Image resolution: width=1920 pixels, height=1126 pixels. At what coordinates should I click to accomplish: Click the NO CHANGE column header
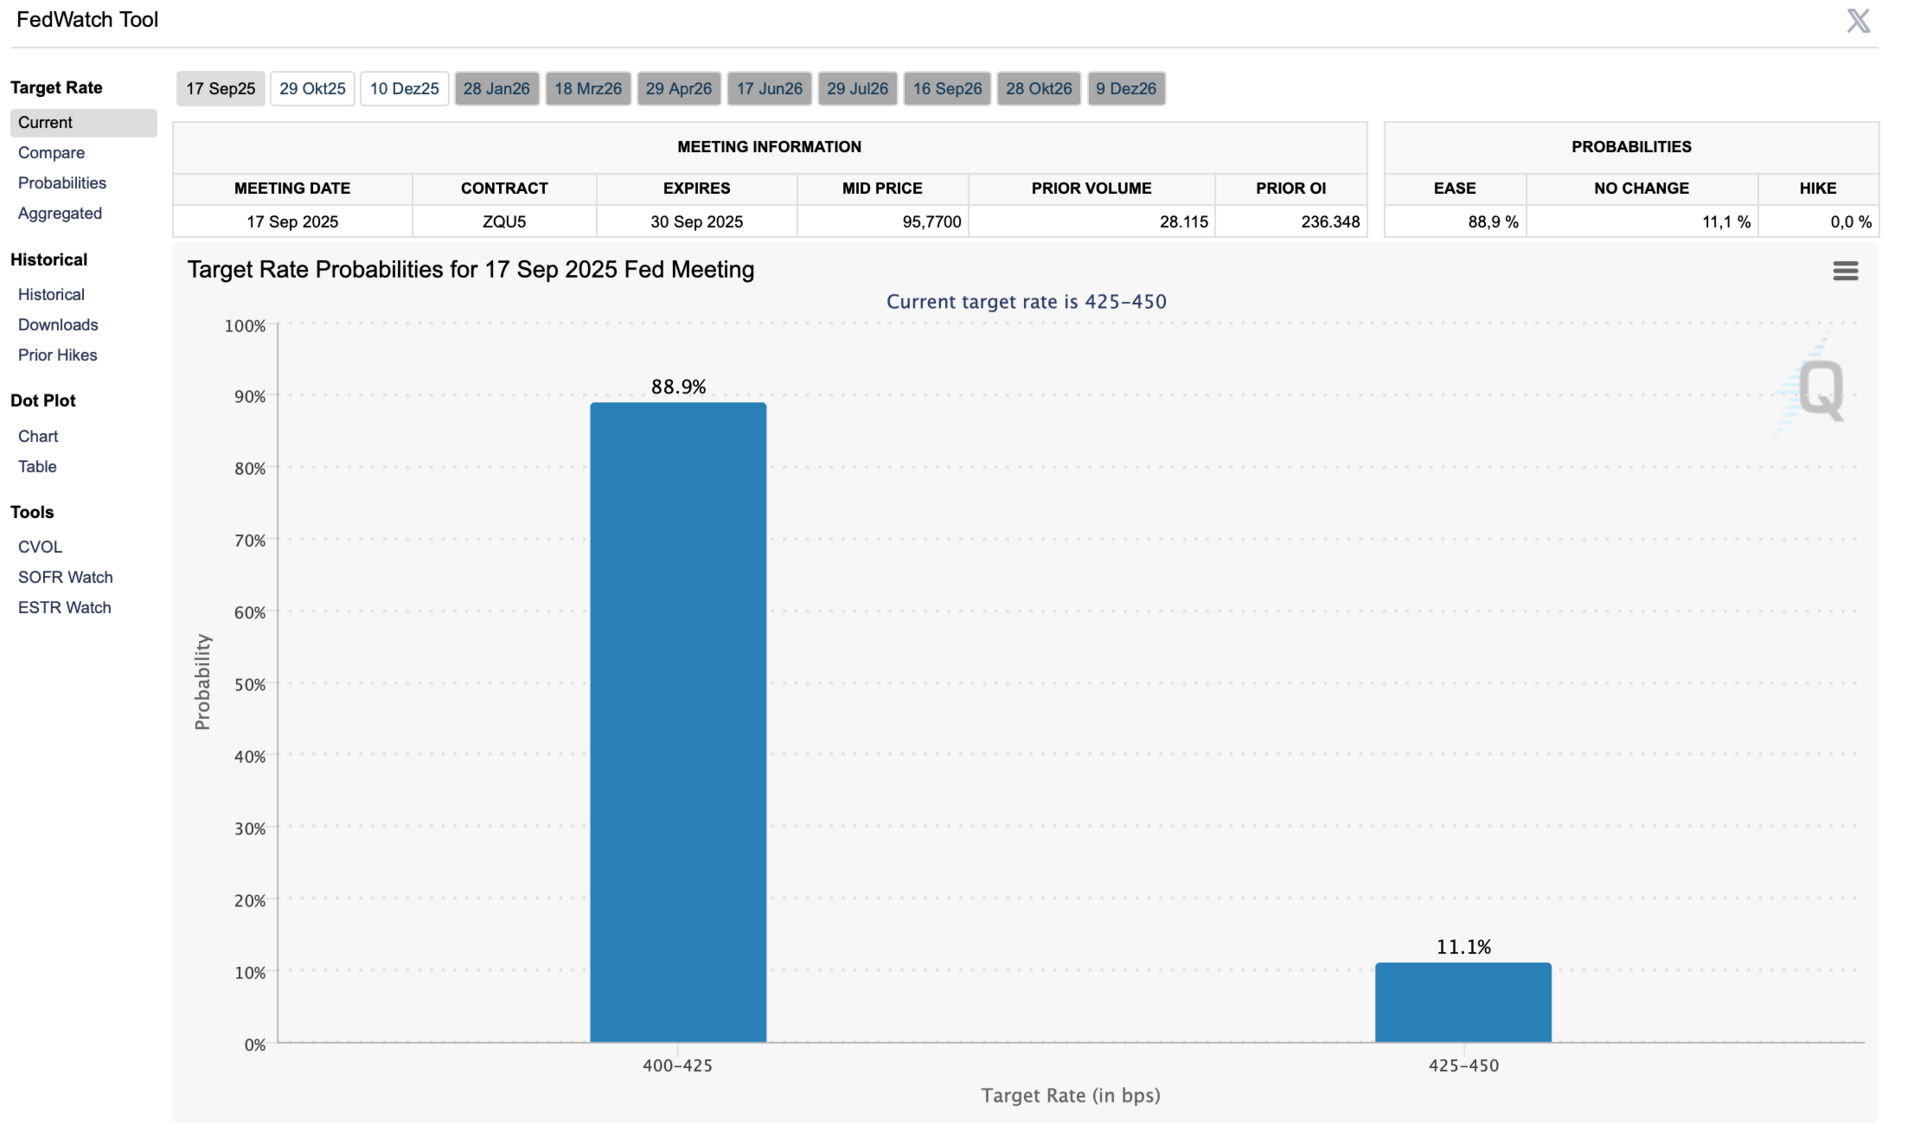point(1641,188)
